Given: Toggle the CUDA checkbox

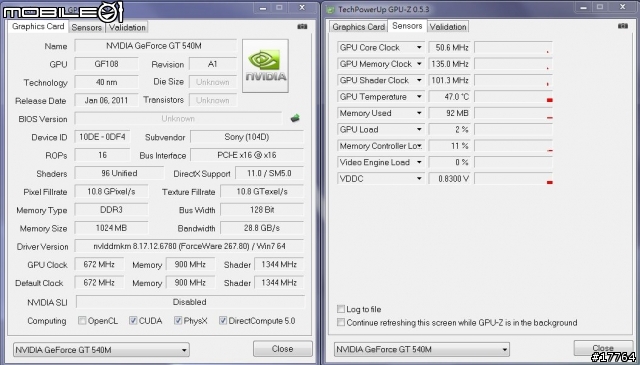Looking at the screenshot, I should click(133, 320).
